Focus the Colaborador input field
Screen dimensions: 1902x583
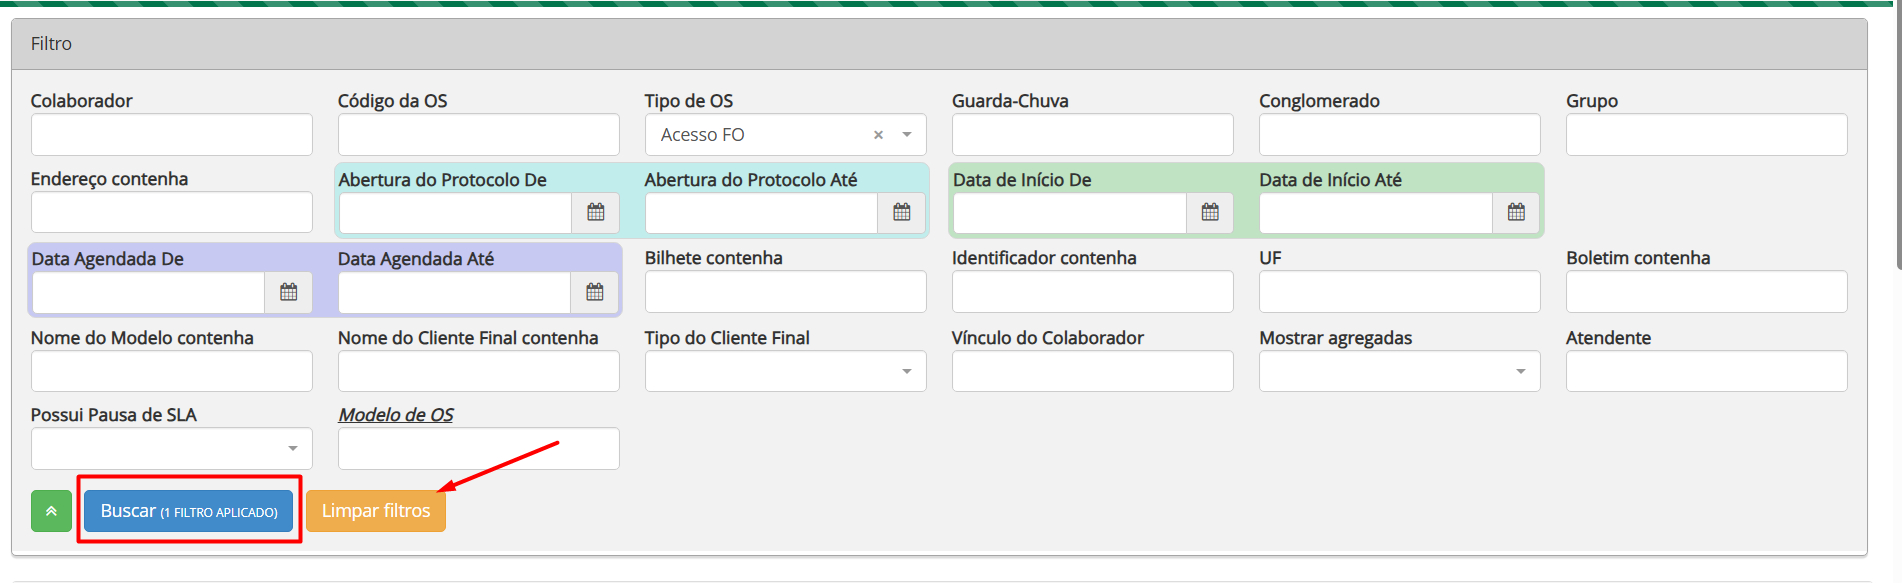coord(171,135)
